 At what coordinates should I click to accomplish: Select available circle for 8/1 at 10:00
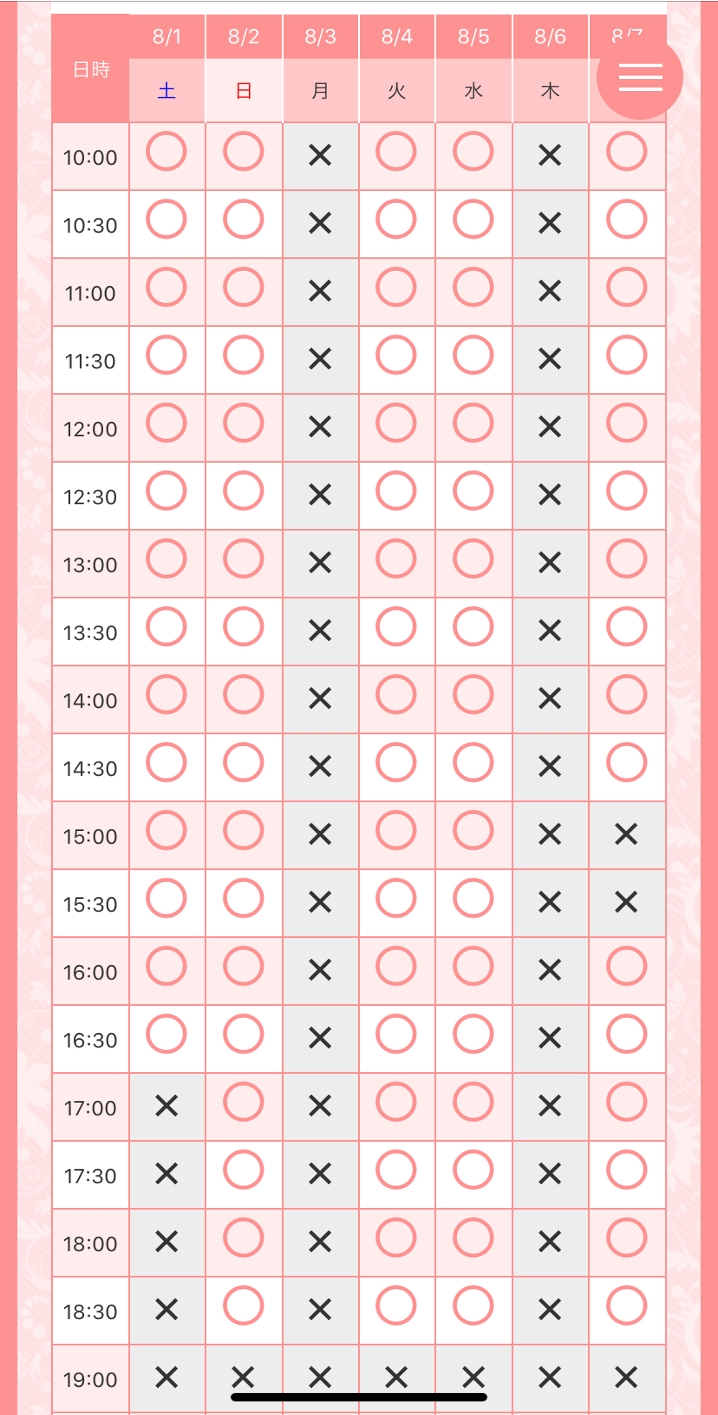coord(167,152)
